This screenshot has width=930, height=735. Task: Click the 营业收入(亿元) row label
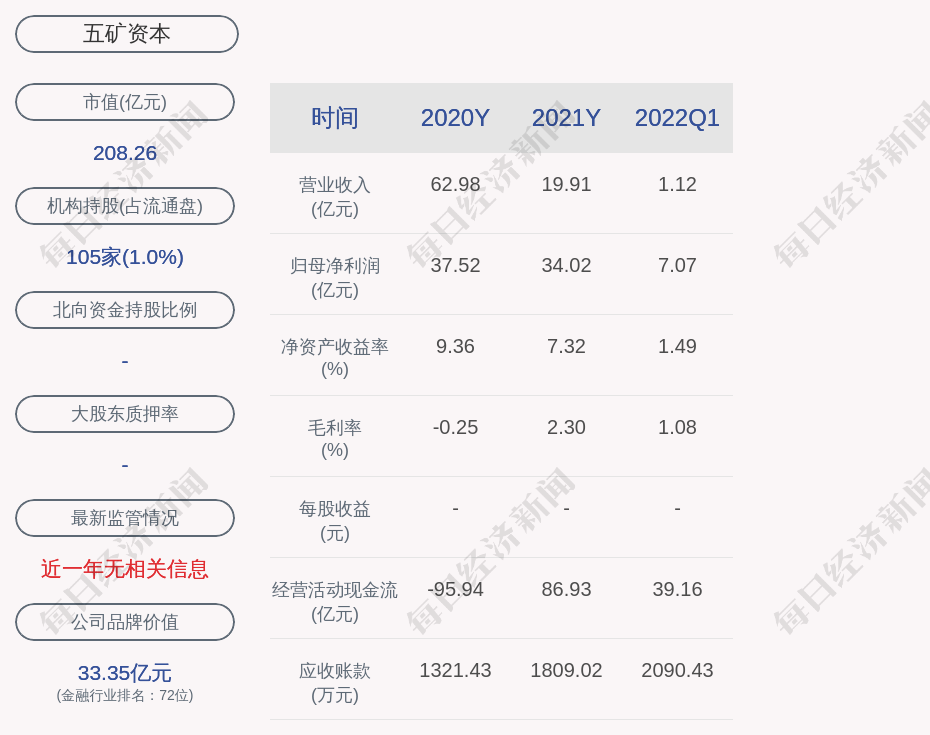point(335,196)
